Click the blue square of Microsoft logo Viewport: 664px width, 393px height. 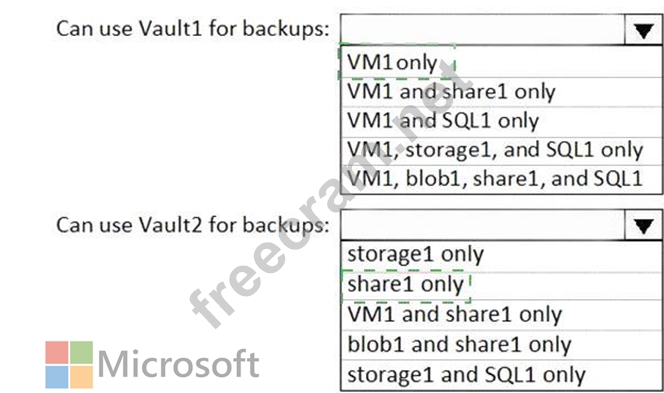coord(57,377)
